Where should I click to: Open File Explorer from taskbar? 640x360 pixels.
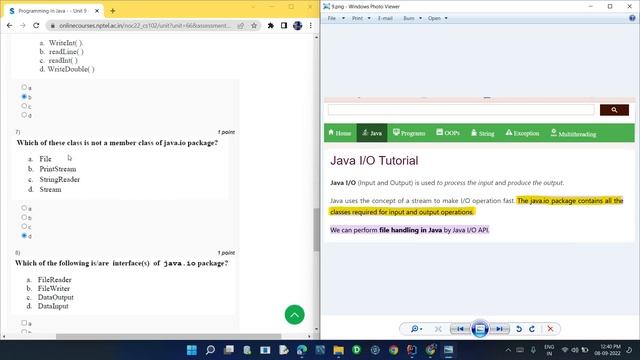tap(338, 350)
